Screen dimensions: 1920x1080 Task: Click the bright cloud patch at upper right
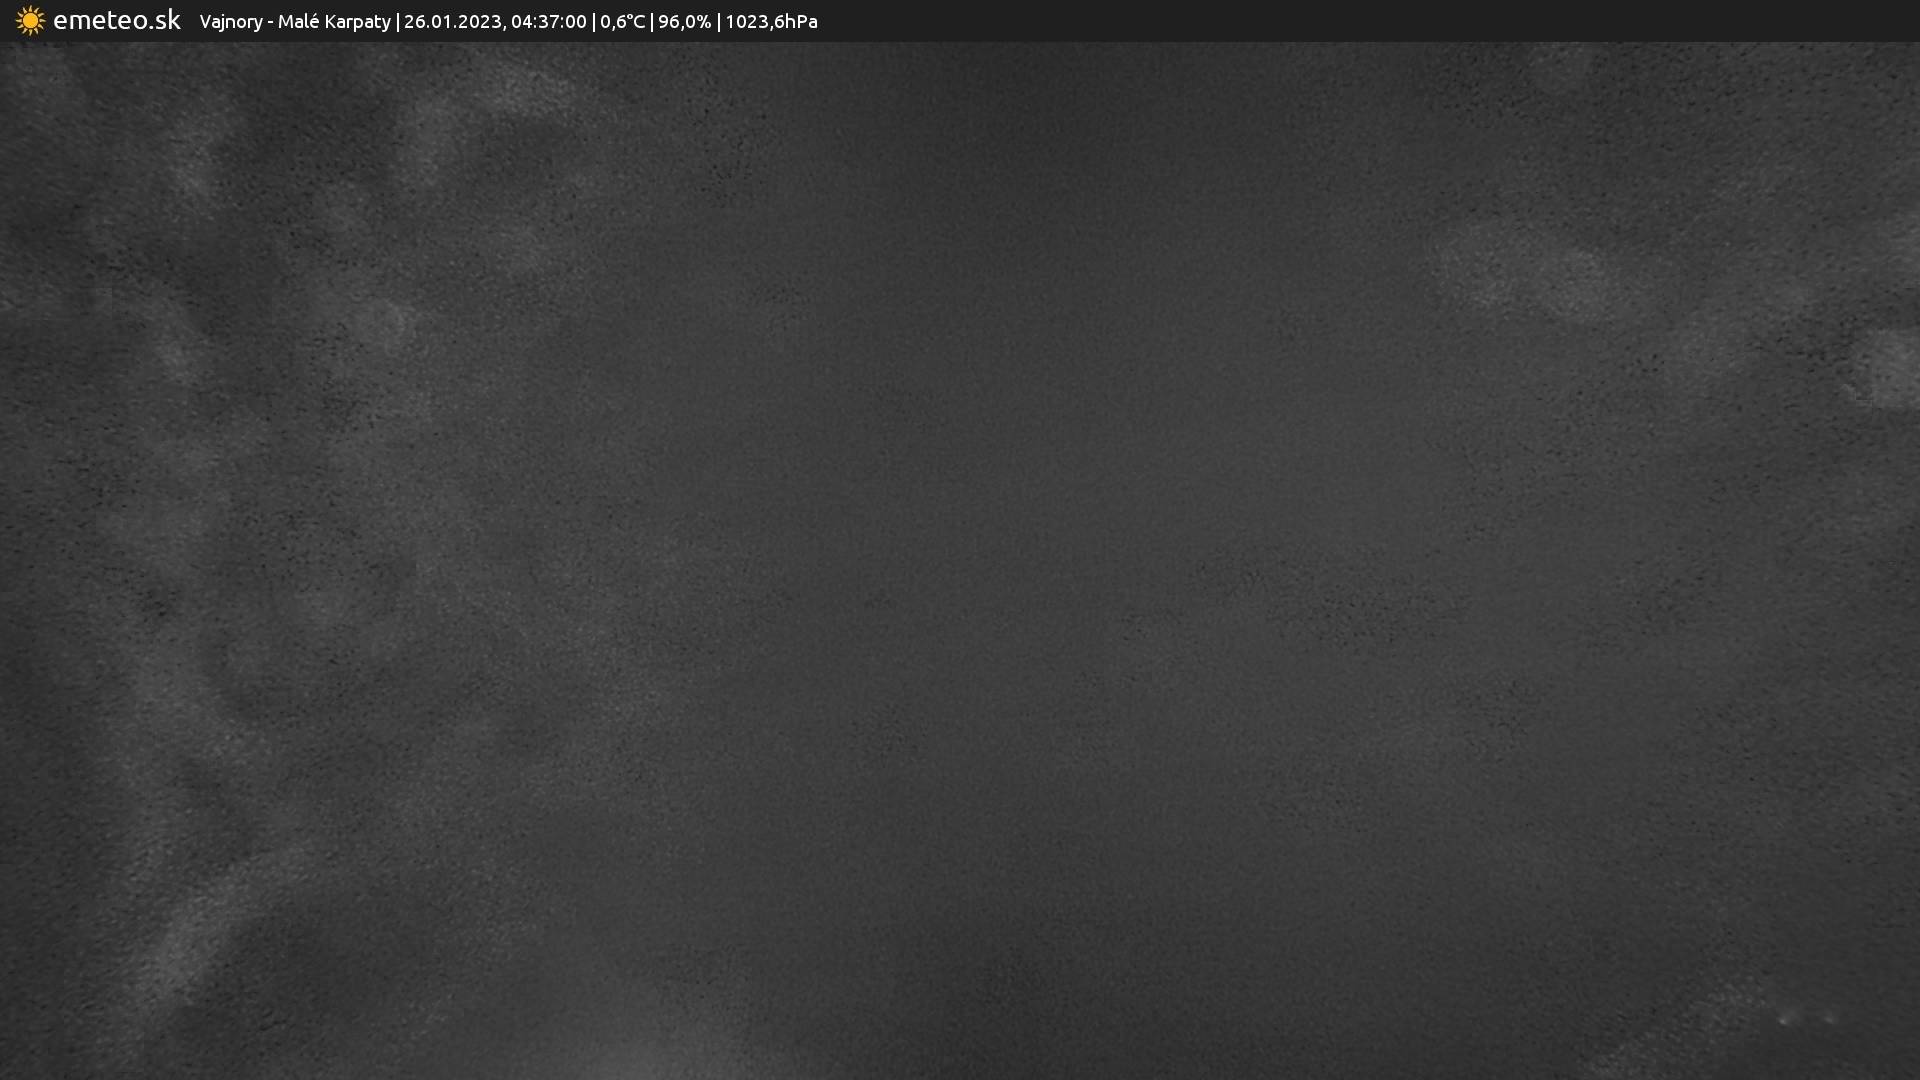pyautogui.click(x=1540, y=270)
